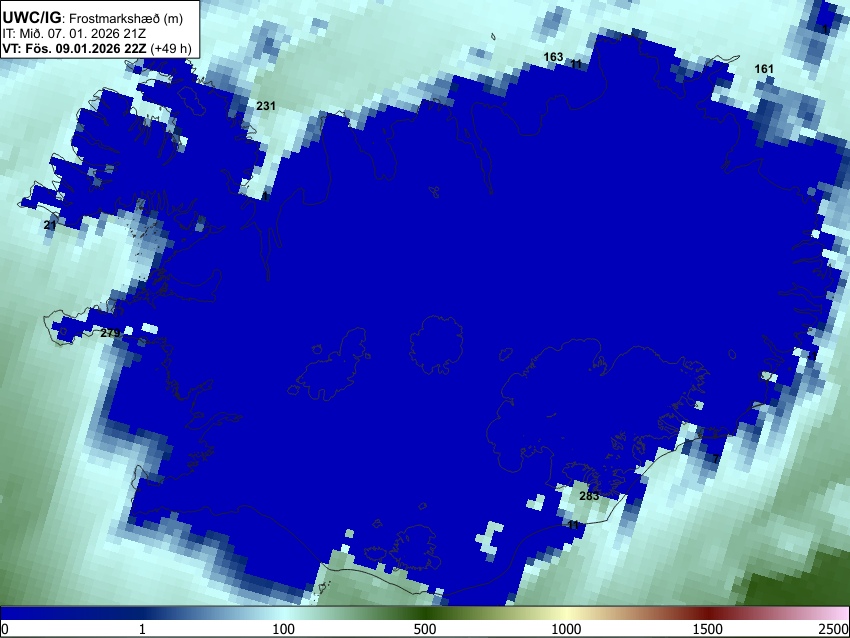
Task: Pick the 1500 label on the colour scale
Action: pos(708,629)
